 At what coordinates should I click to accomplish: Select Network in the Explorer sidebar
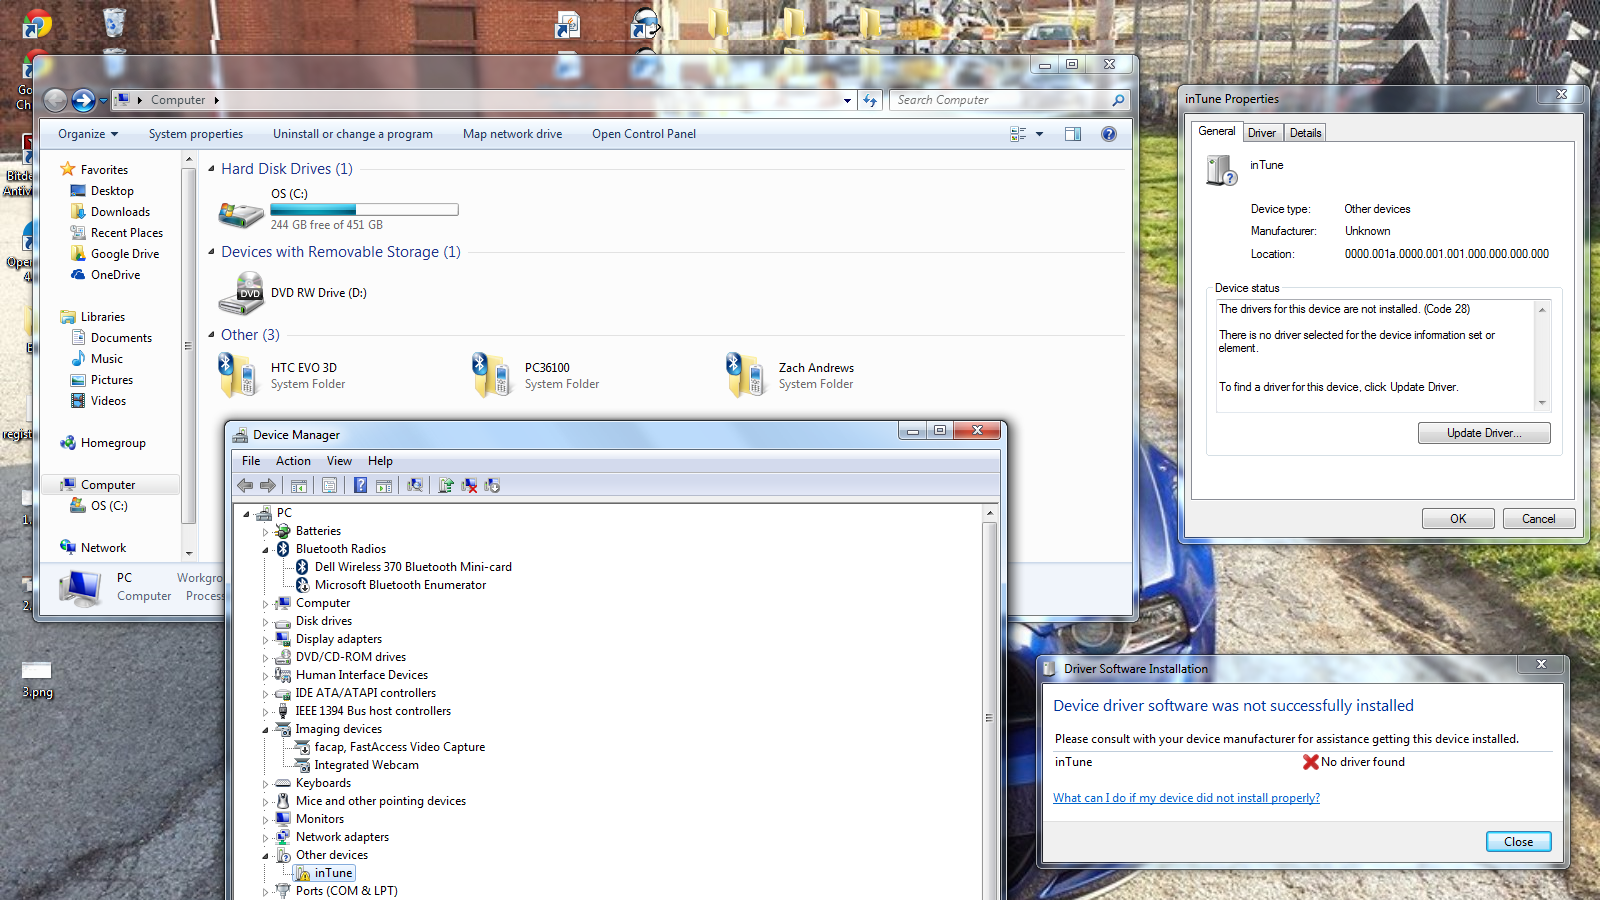coord(93,548)
